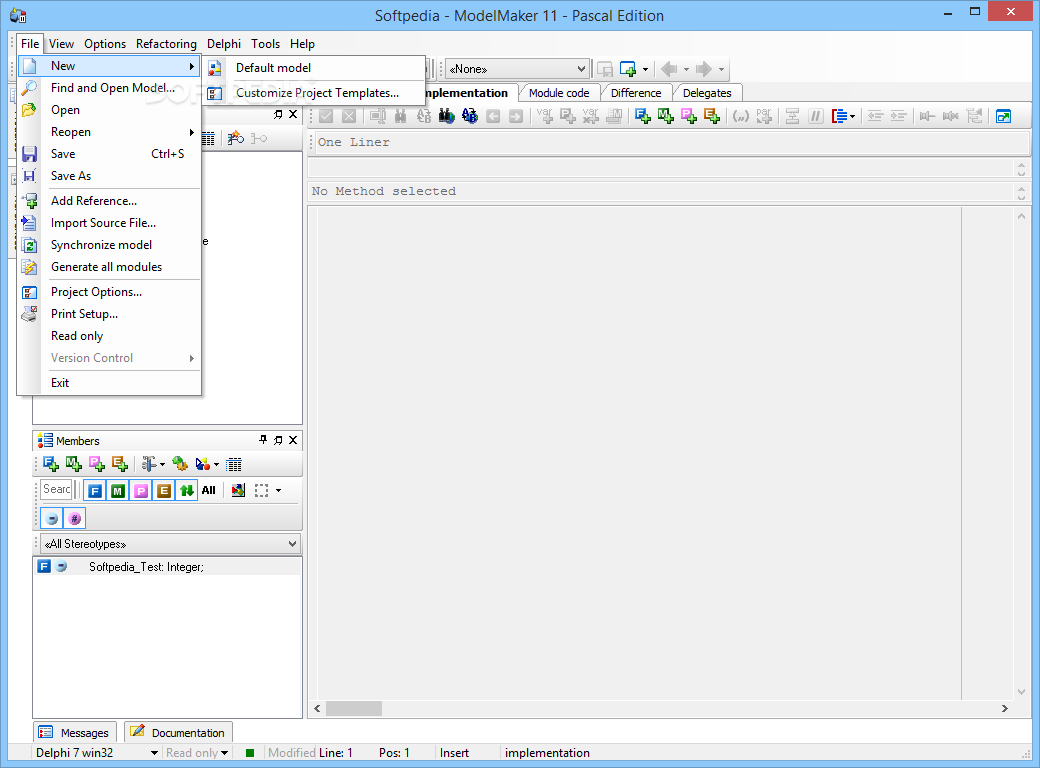Click category filter icon beside All
This screenshot has width=1040, height=768.
point(238,490)
